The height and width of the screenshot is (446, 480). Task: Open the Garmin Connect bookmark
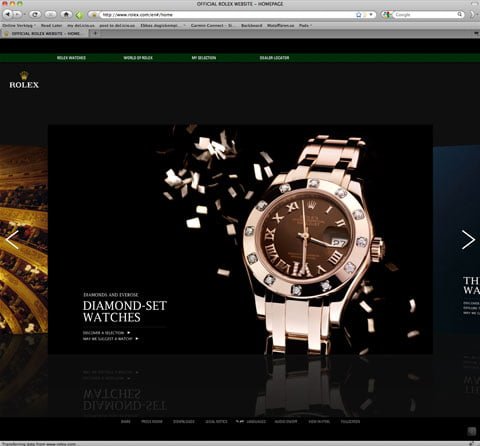[212, 25]
